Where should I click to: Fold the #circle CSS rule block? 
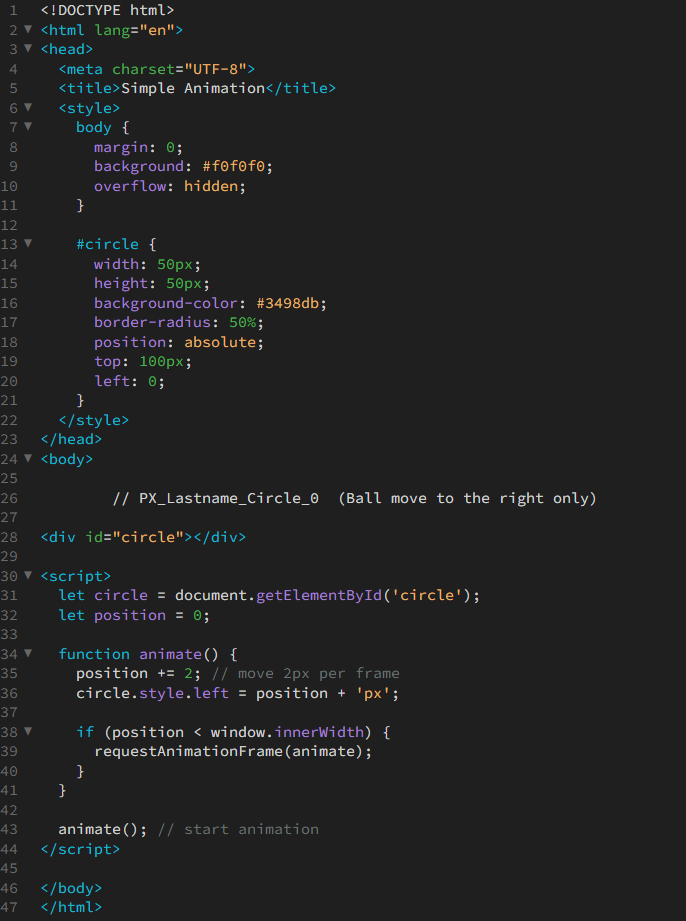coord(28,244)
